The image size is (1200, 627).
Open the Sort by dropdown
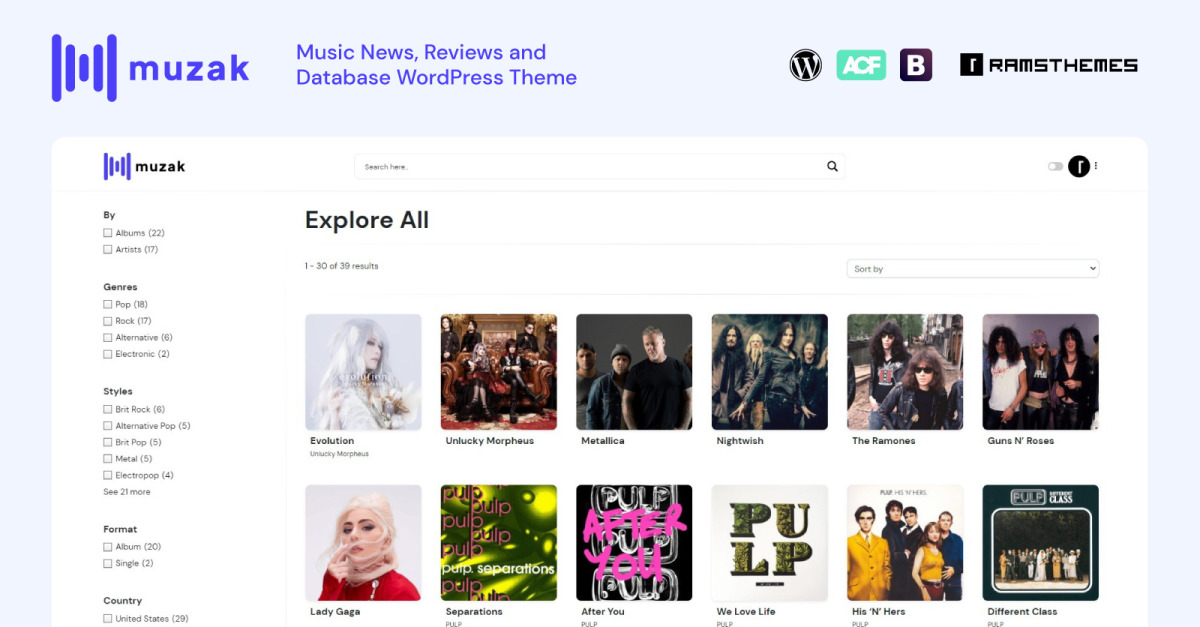[972, 269]
